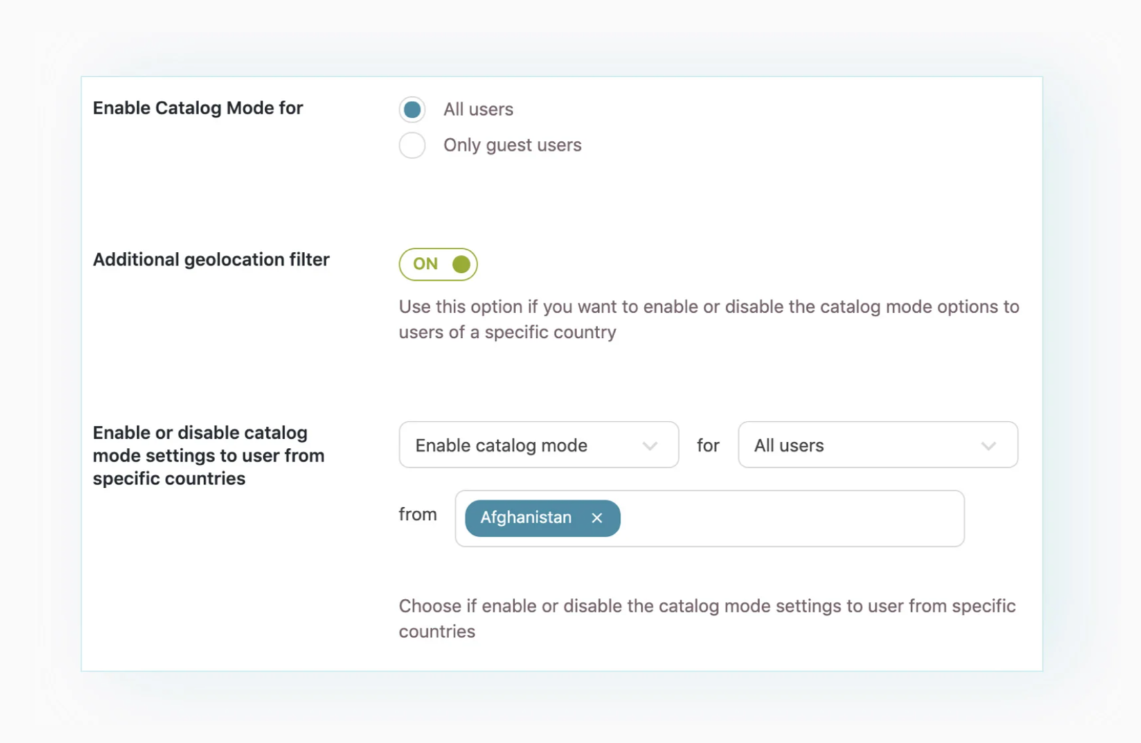Click the ON text inside the toggle

point(425,264)
